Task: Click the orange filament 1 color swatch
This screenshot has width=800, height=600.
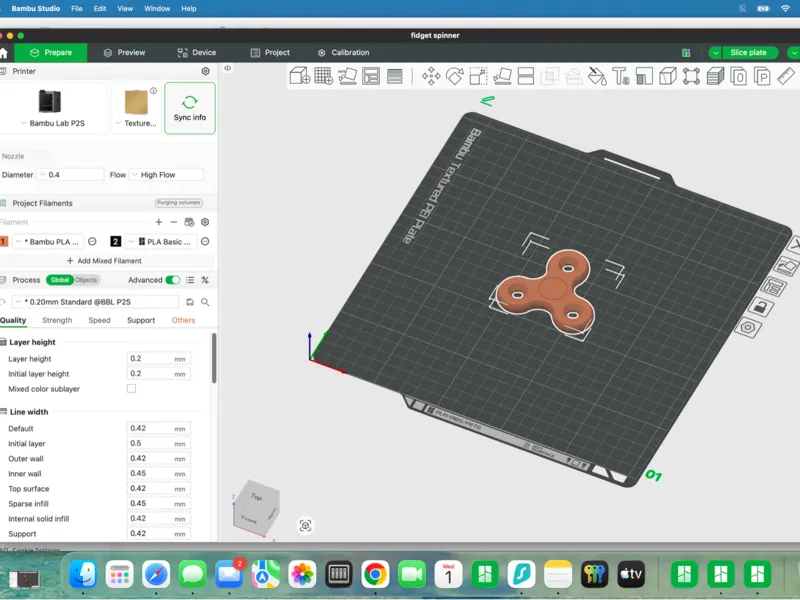Action: click(4, 241)
